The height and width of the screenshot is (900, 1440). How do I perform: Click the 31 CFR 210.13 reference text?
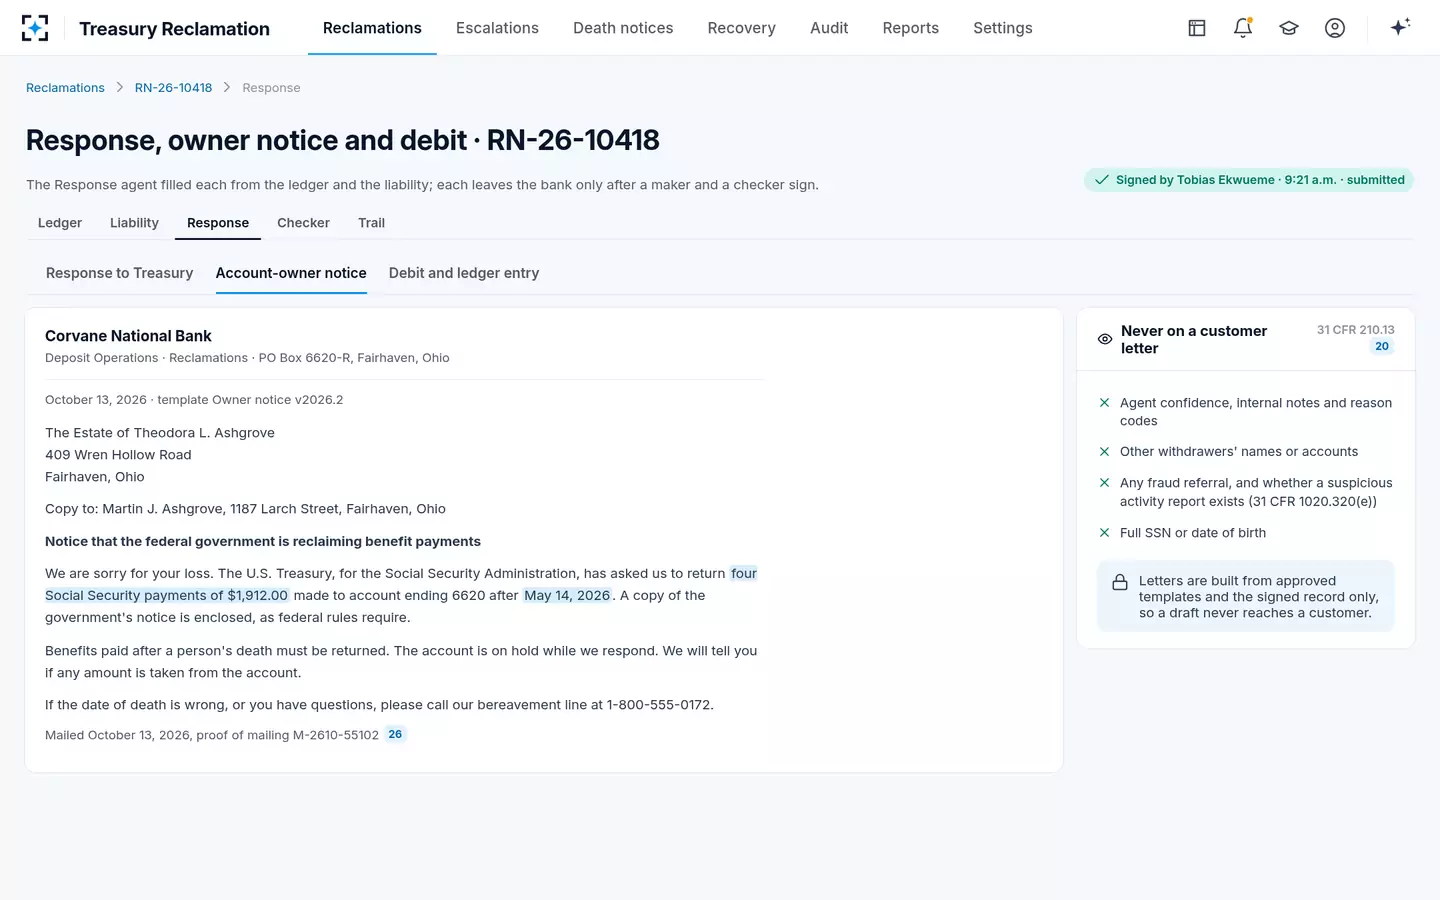click(x=1355, y=330)
